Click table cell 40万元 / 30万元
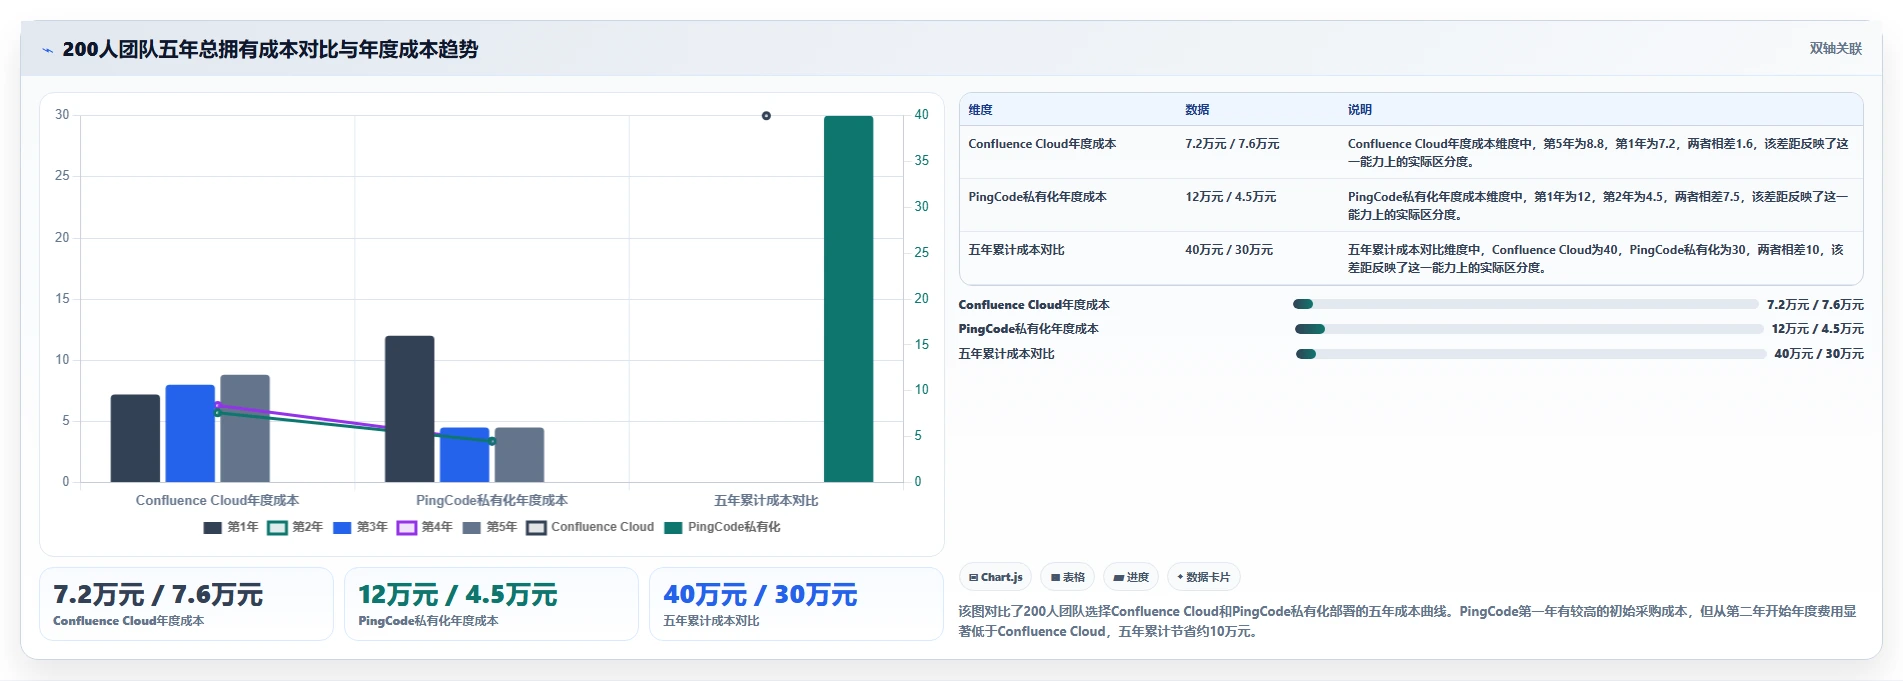1903x681 pixels. [x=1229, y=250]
